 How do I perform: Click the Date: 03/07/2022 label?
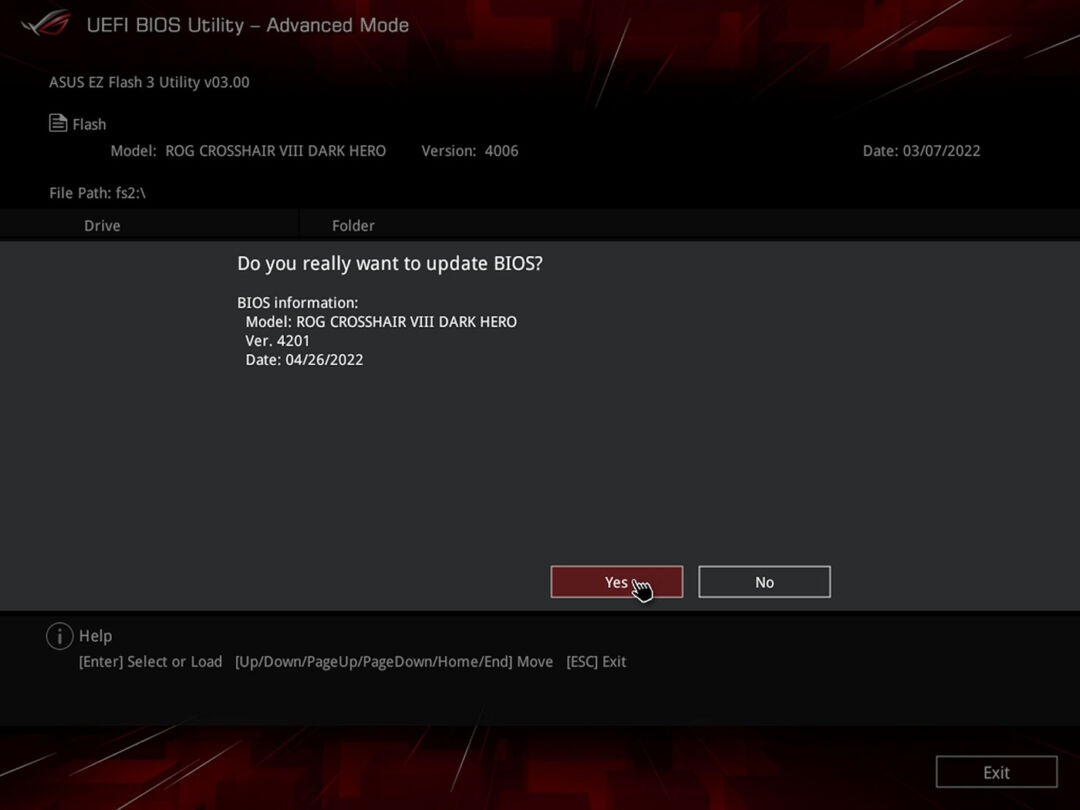[921, 150]
